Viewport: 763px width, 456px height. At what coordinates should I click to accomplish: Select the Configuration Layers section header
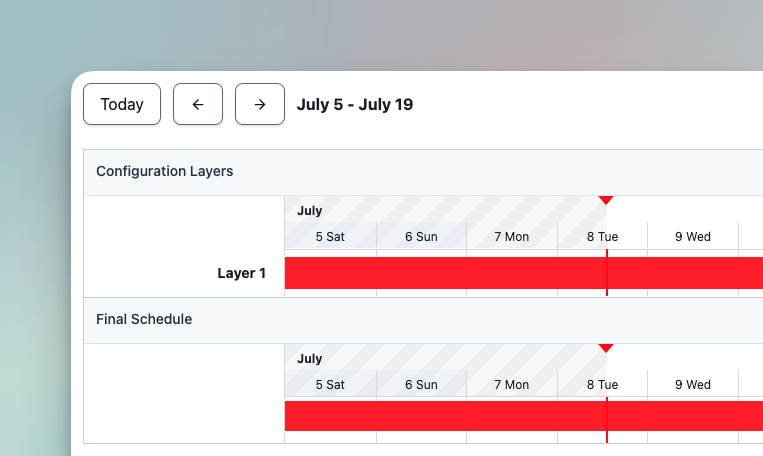click(x=165, y=171)
